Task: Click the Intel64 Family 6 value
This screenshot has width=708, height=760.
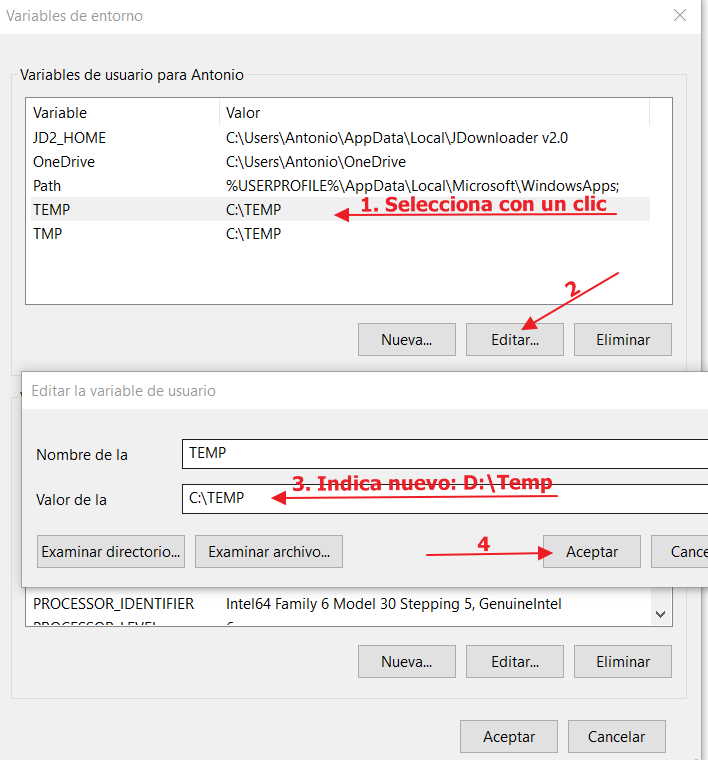Action: (393, 603)
